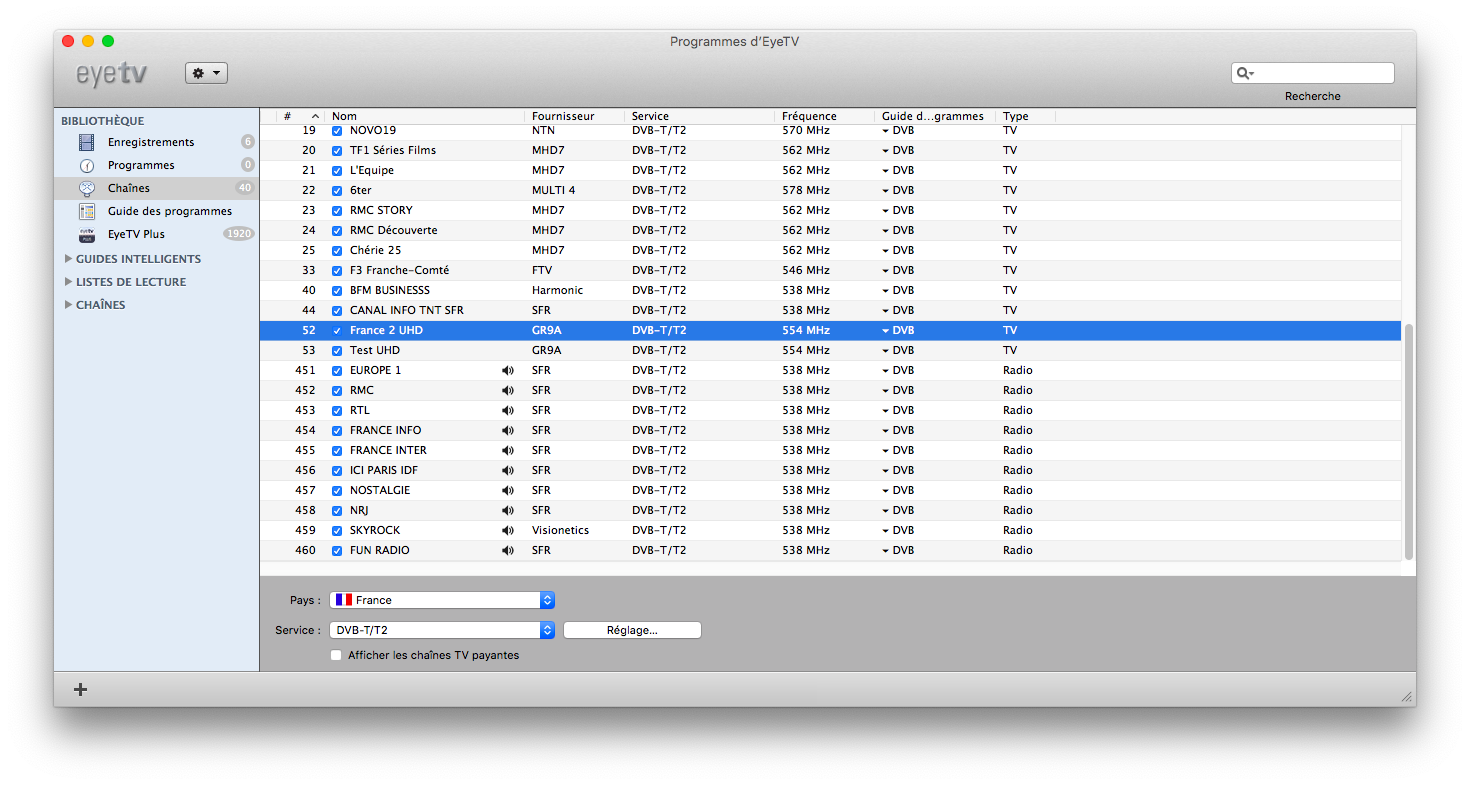Sort the list by Fournisseur column
The width and height of the screenshot is (1470, 785).
click(563, 116)
